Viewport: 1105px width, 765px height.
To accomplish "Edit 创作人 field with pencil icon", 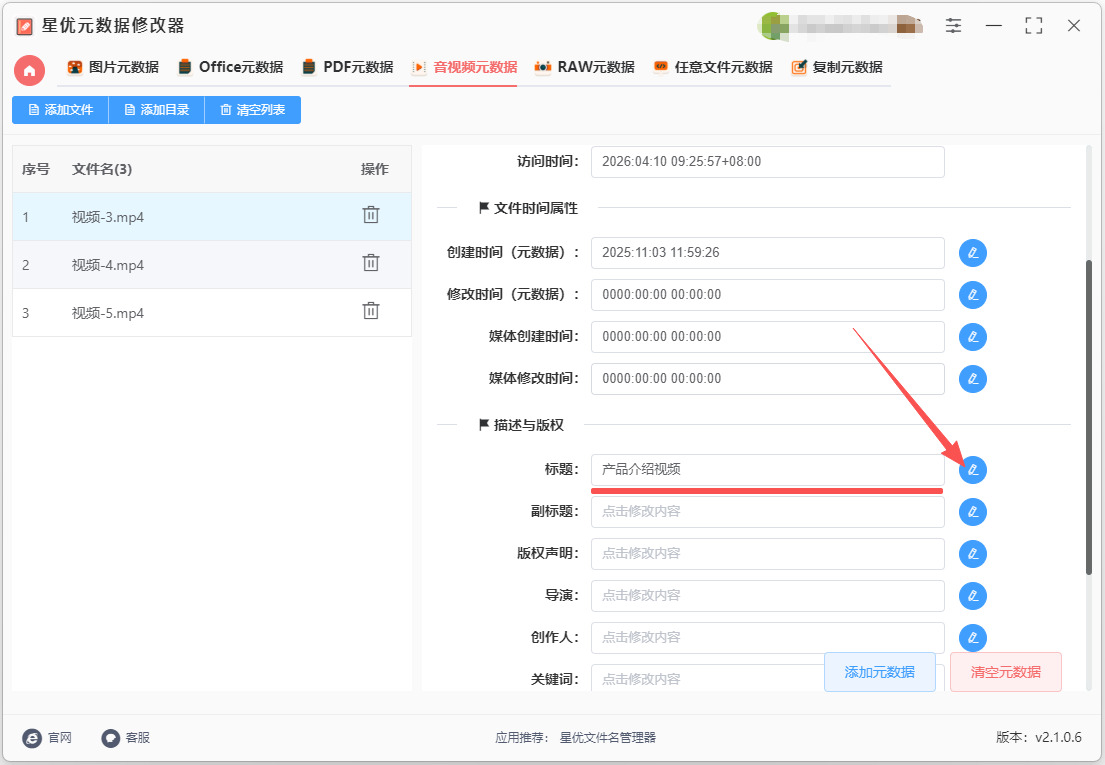I will [x=973, y=638].
